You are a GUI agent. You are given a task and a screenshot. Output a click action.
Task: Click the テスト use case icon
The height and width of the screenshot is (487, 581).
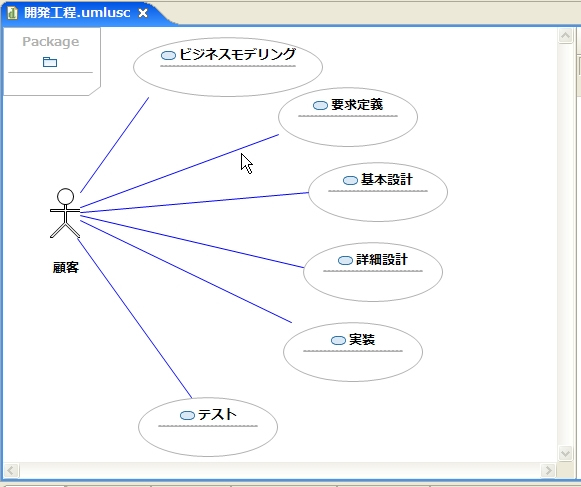(x=187, y=415)
